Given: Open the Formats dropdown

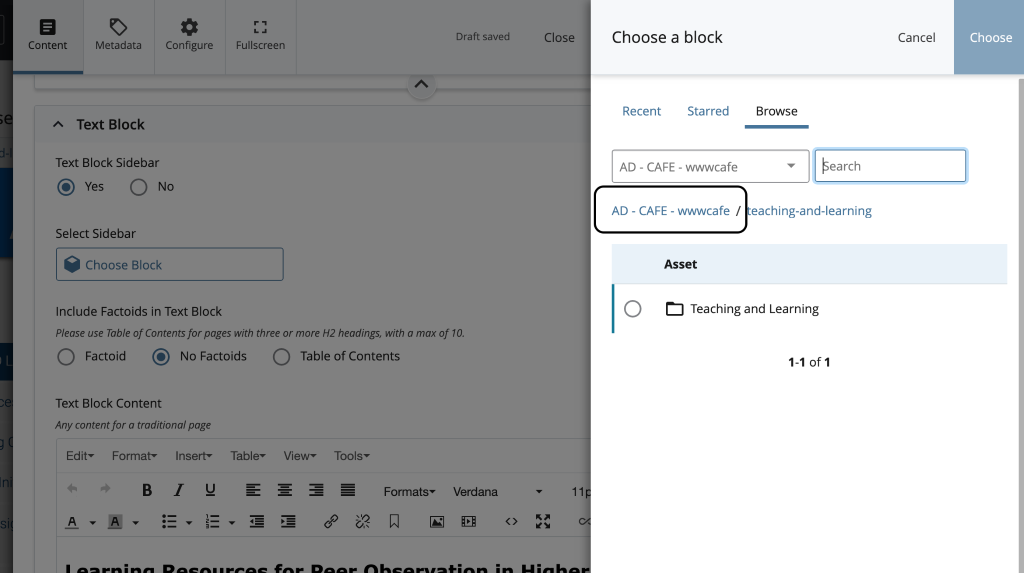Looking at the screenshot, I should click(409, 491).
